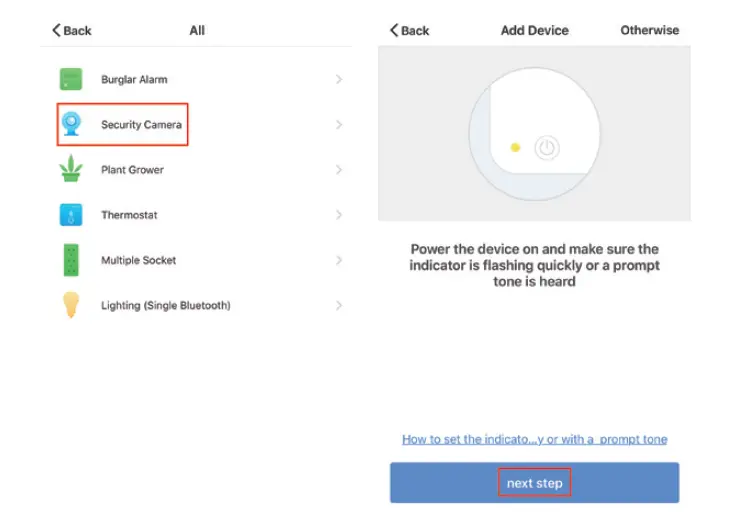
Task: Select the Plant Grower list label
Action: (132, 170)
